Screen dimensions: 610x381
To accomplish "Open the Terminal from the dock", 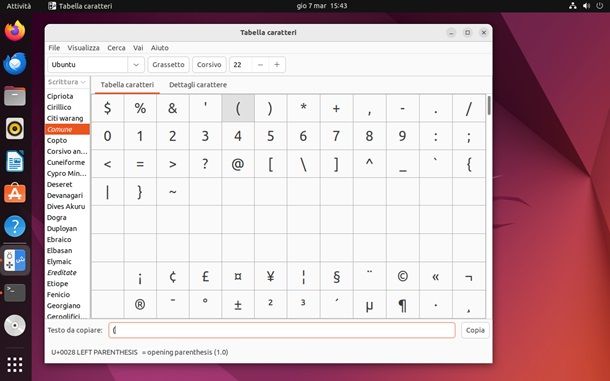I will [x=15, y=293].
